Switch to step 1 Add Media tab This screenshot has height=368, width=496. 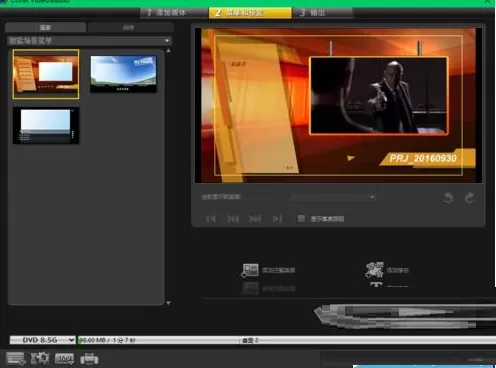coord(173,13)
